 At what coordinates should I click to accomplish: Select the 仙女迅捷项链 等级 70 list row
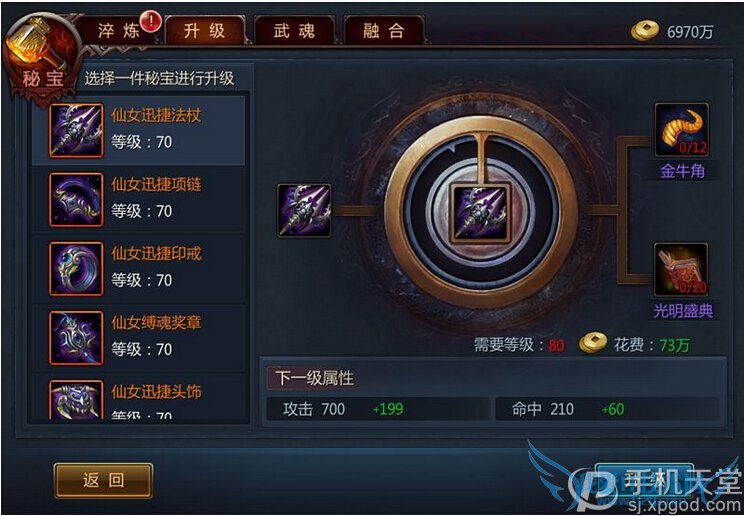point(139,199)
